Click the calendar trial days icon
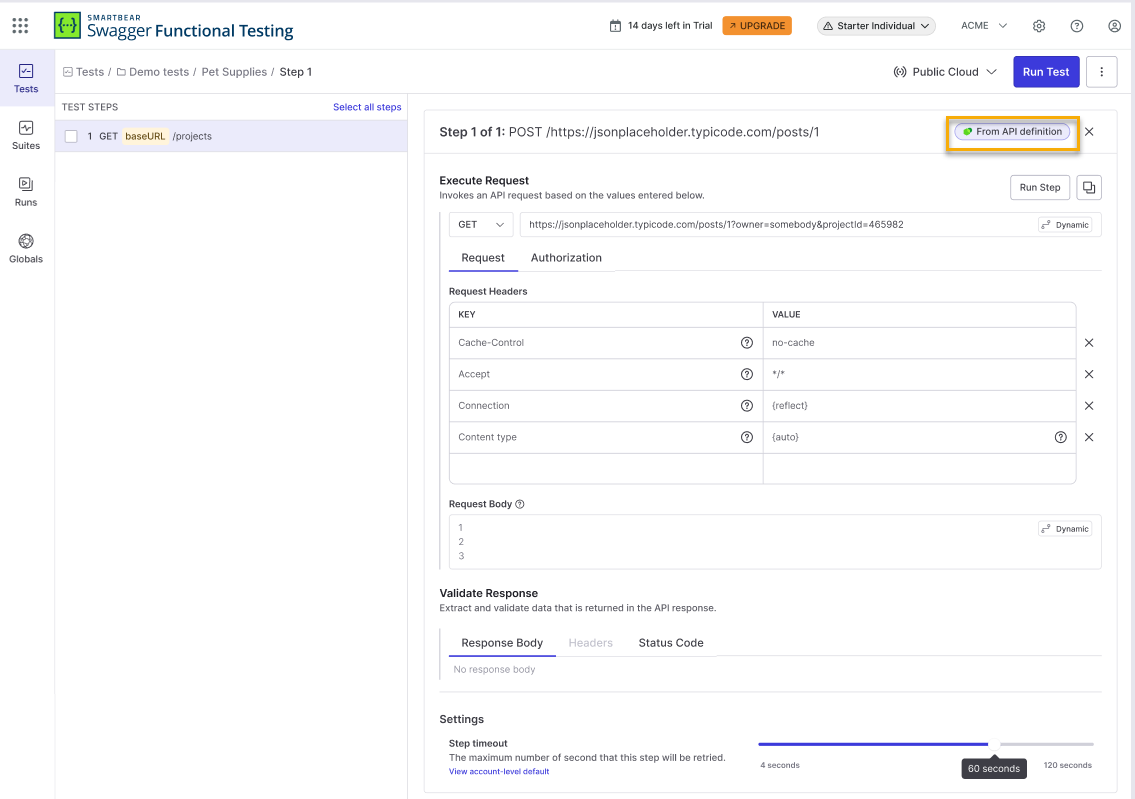This screenshot has width=1135, height=799. click(615, 26)
